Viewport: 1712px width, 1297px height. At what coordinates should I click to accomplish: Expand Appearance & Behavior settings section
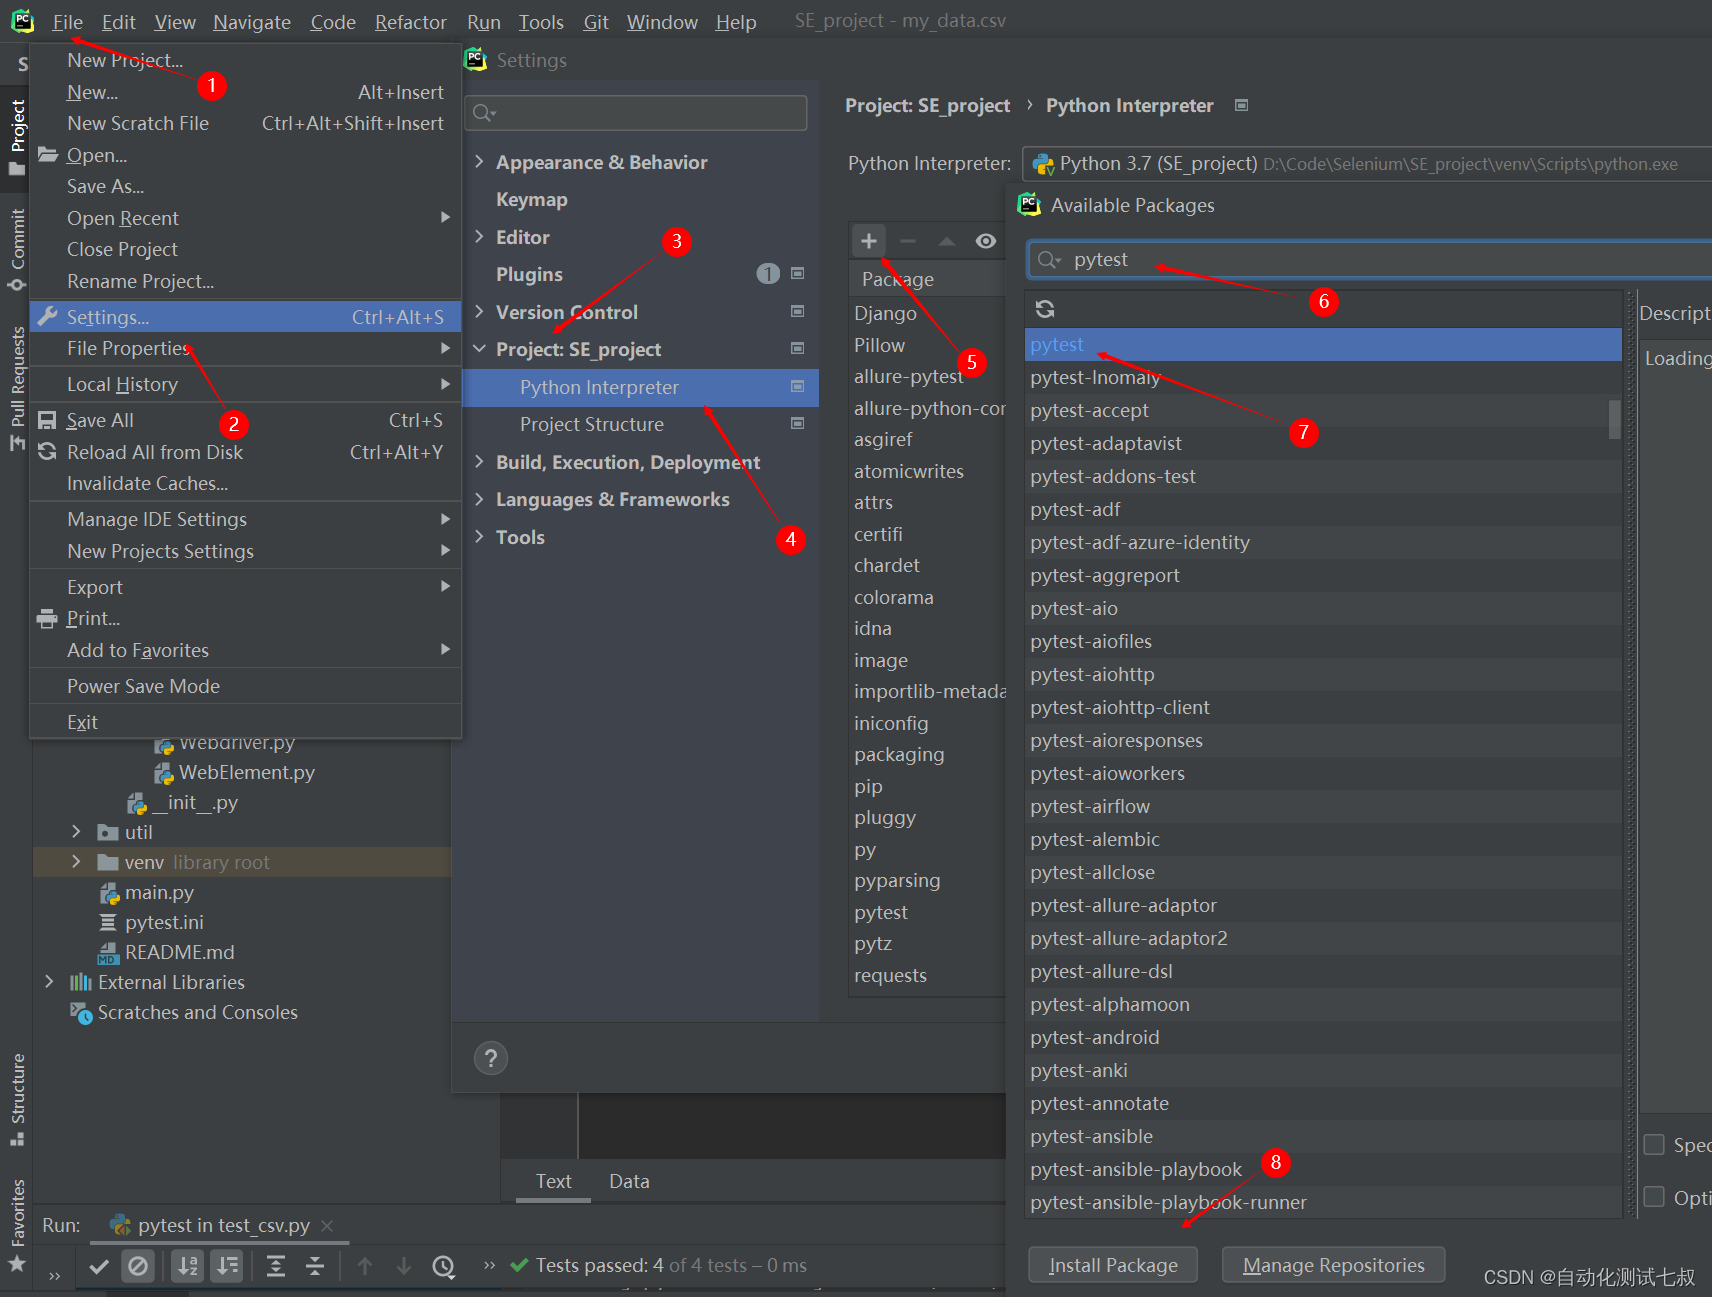479,161
